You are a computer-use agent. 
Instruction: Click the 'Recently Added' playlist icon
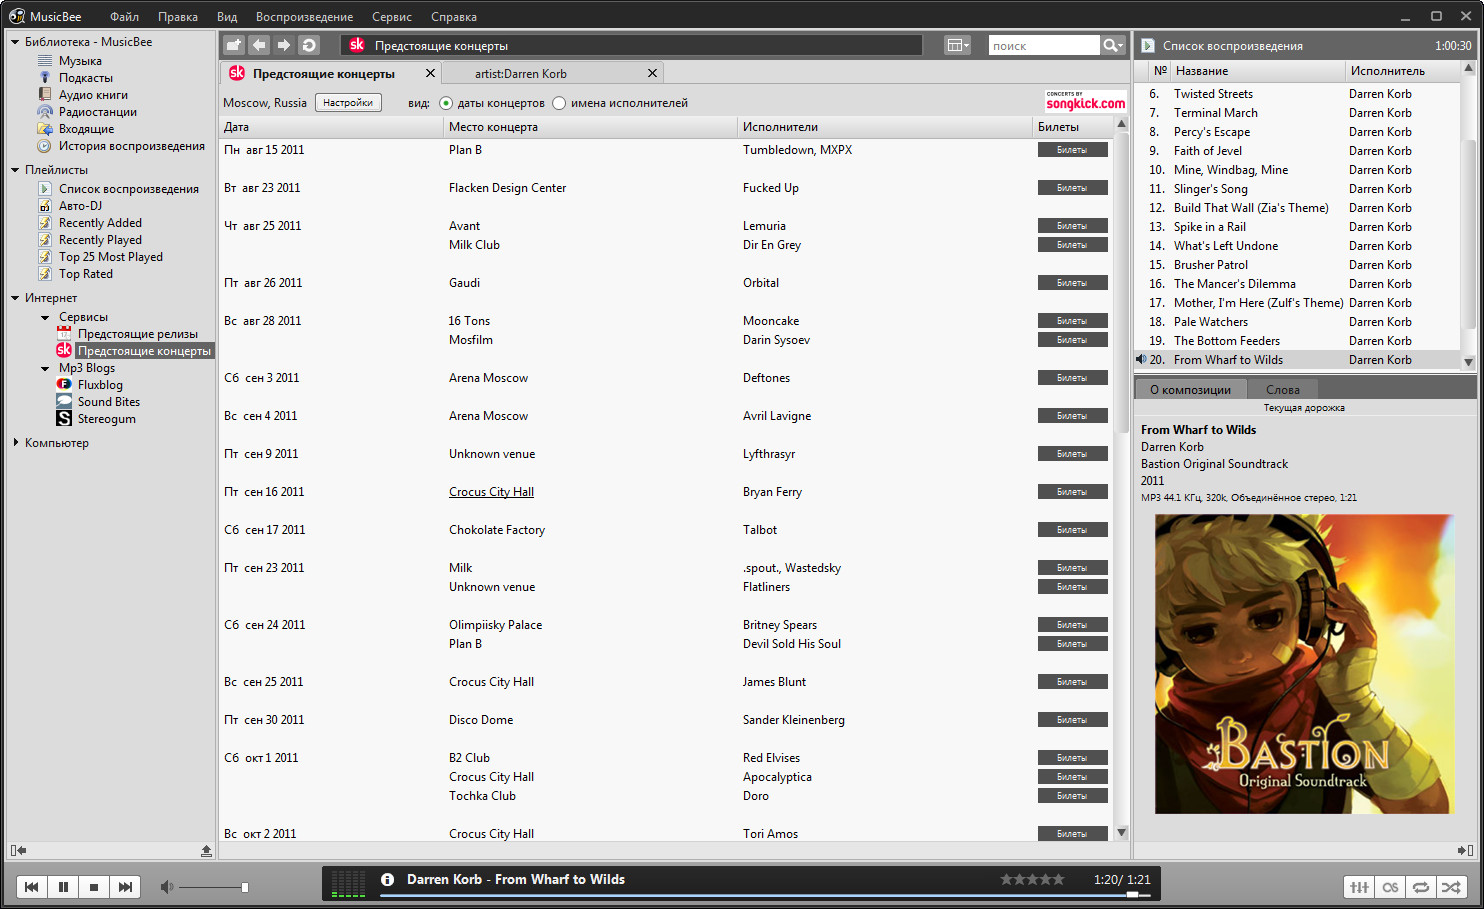[45, 223]
